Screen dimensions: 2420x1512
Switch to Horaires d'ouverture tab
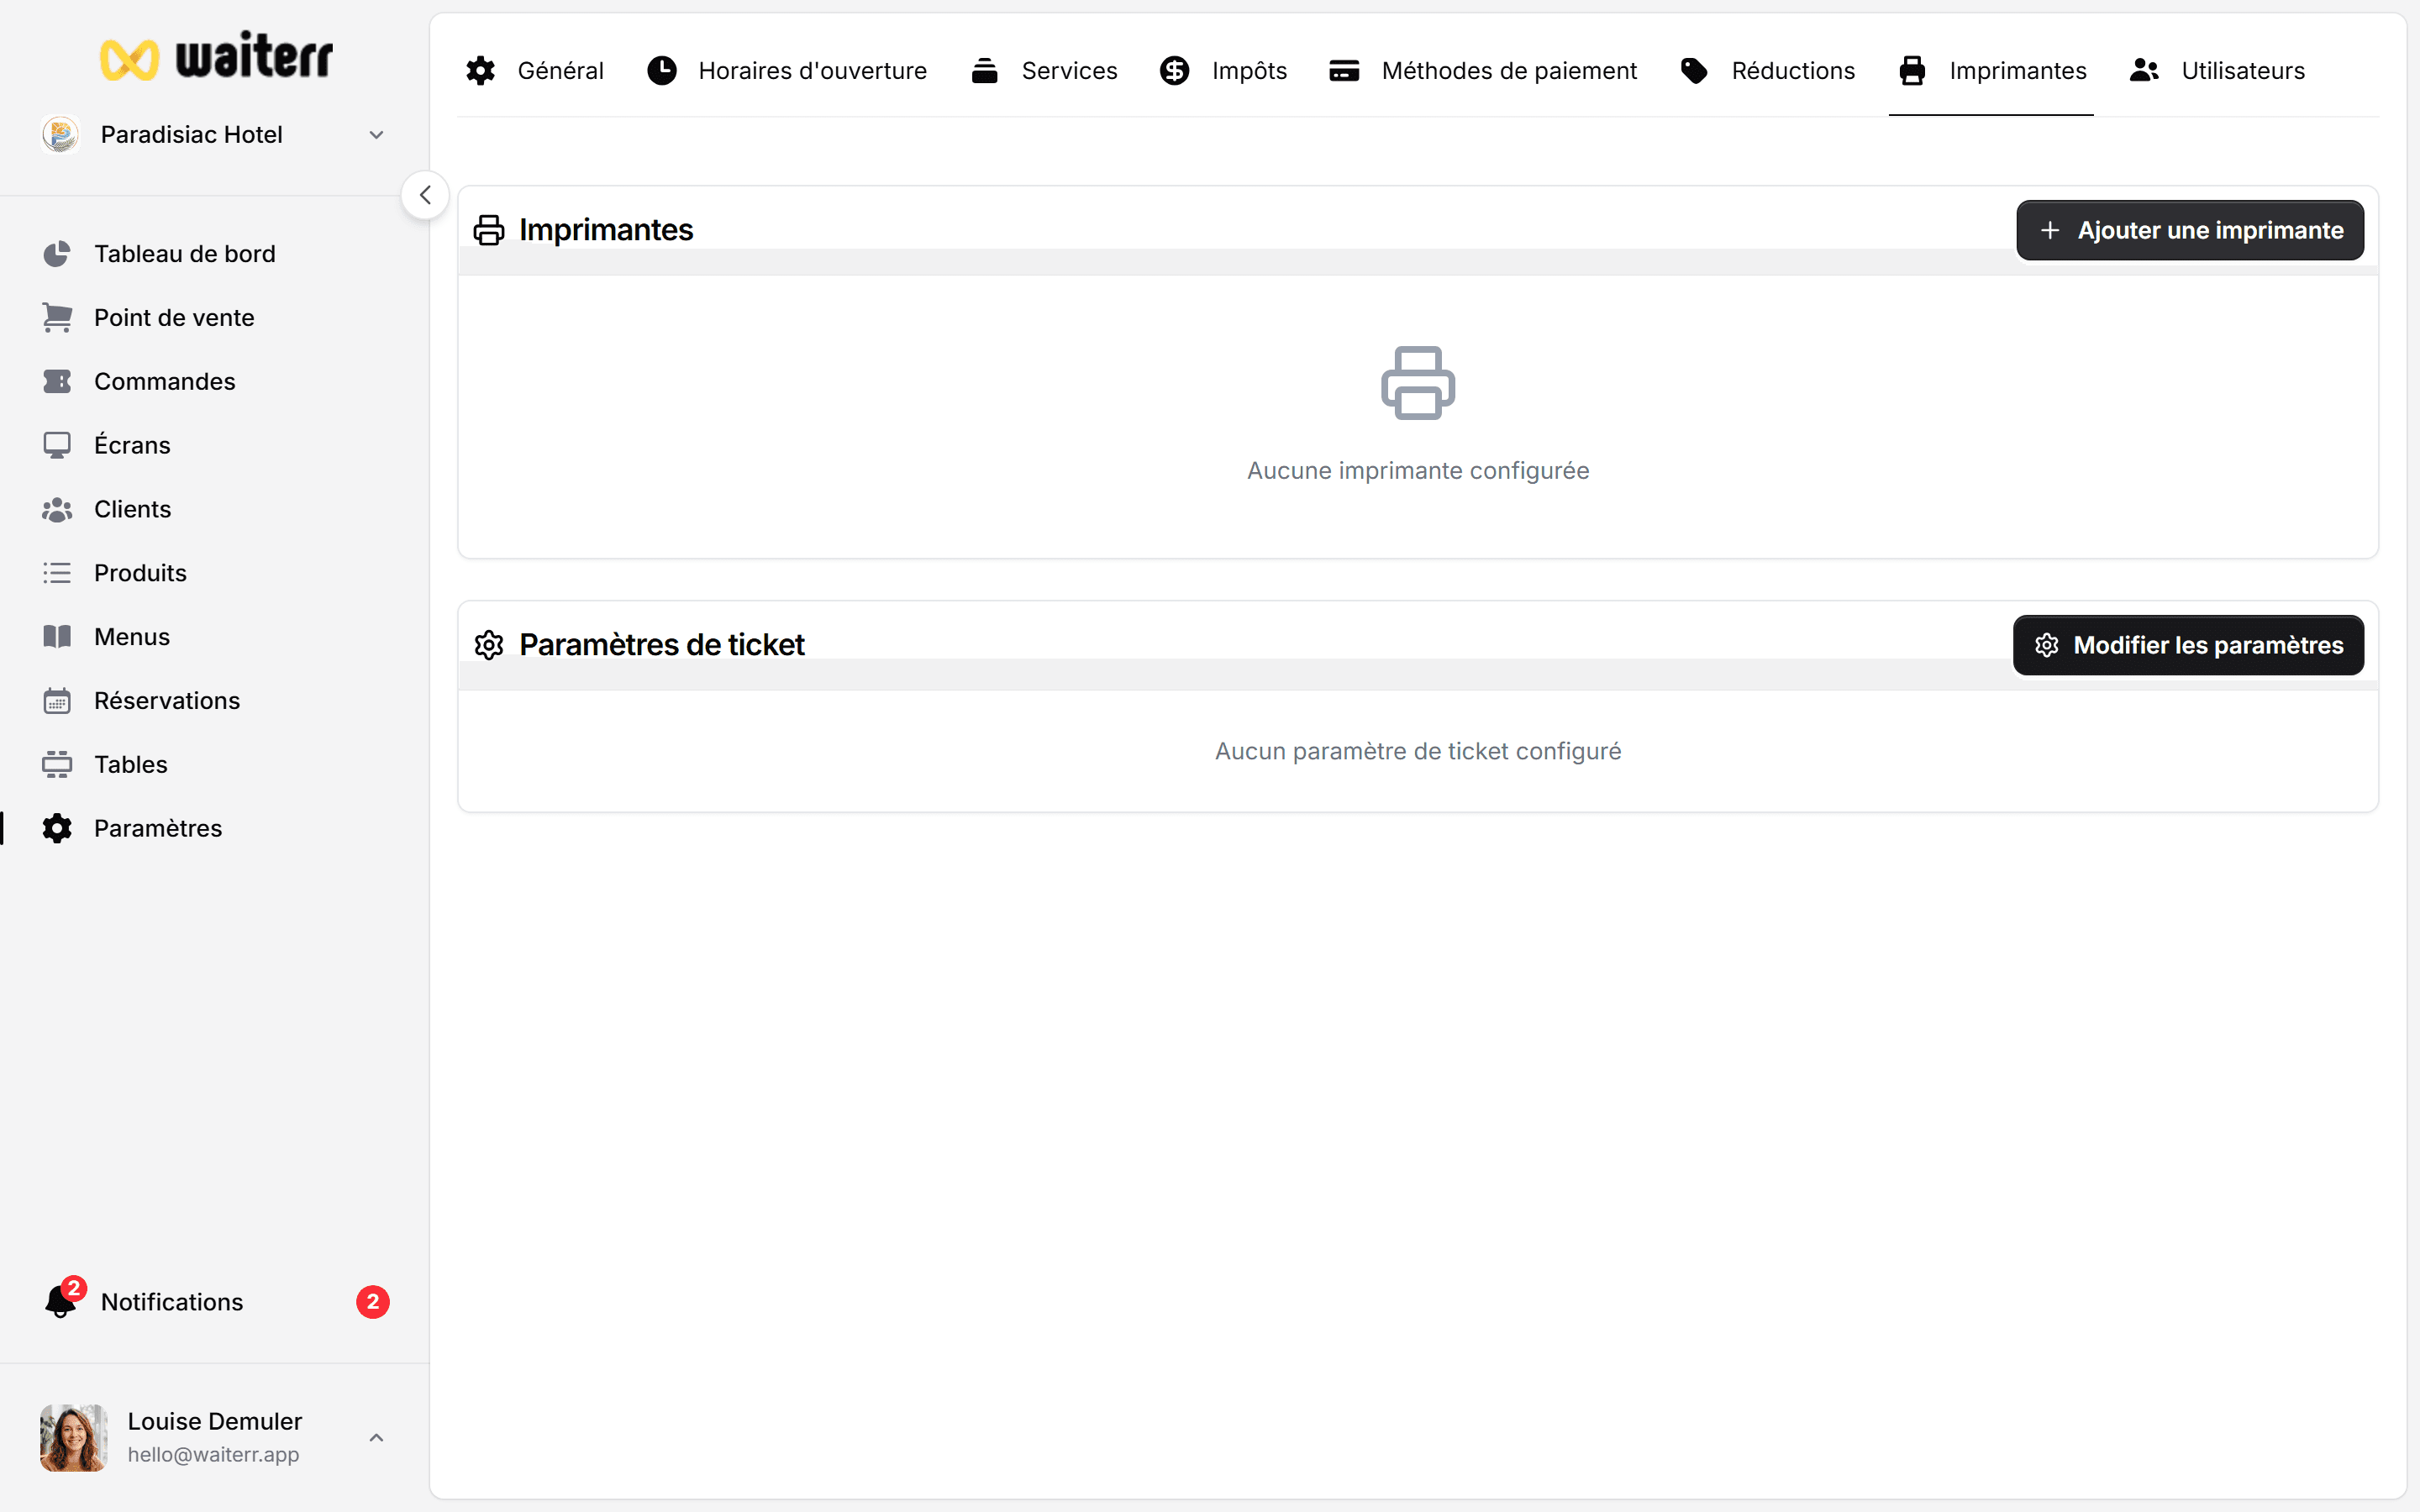[x=787, y=71]
